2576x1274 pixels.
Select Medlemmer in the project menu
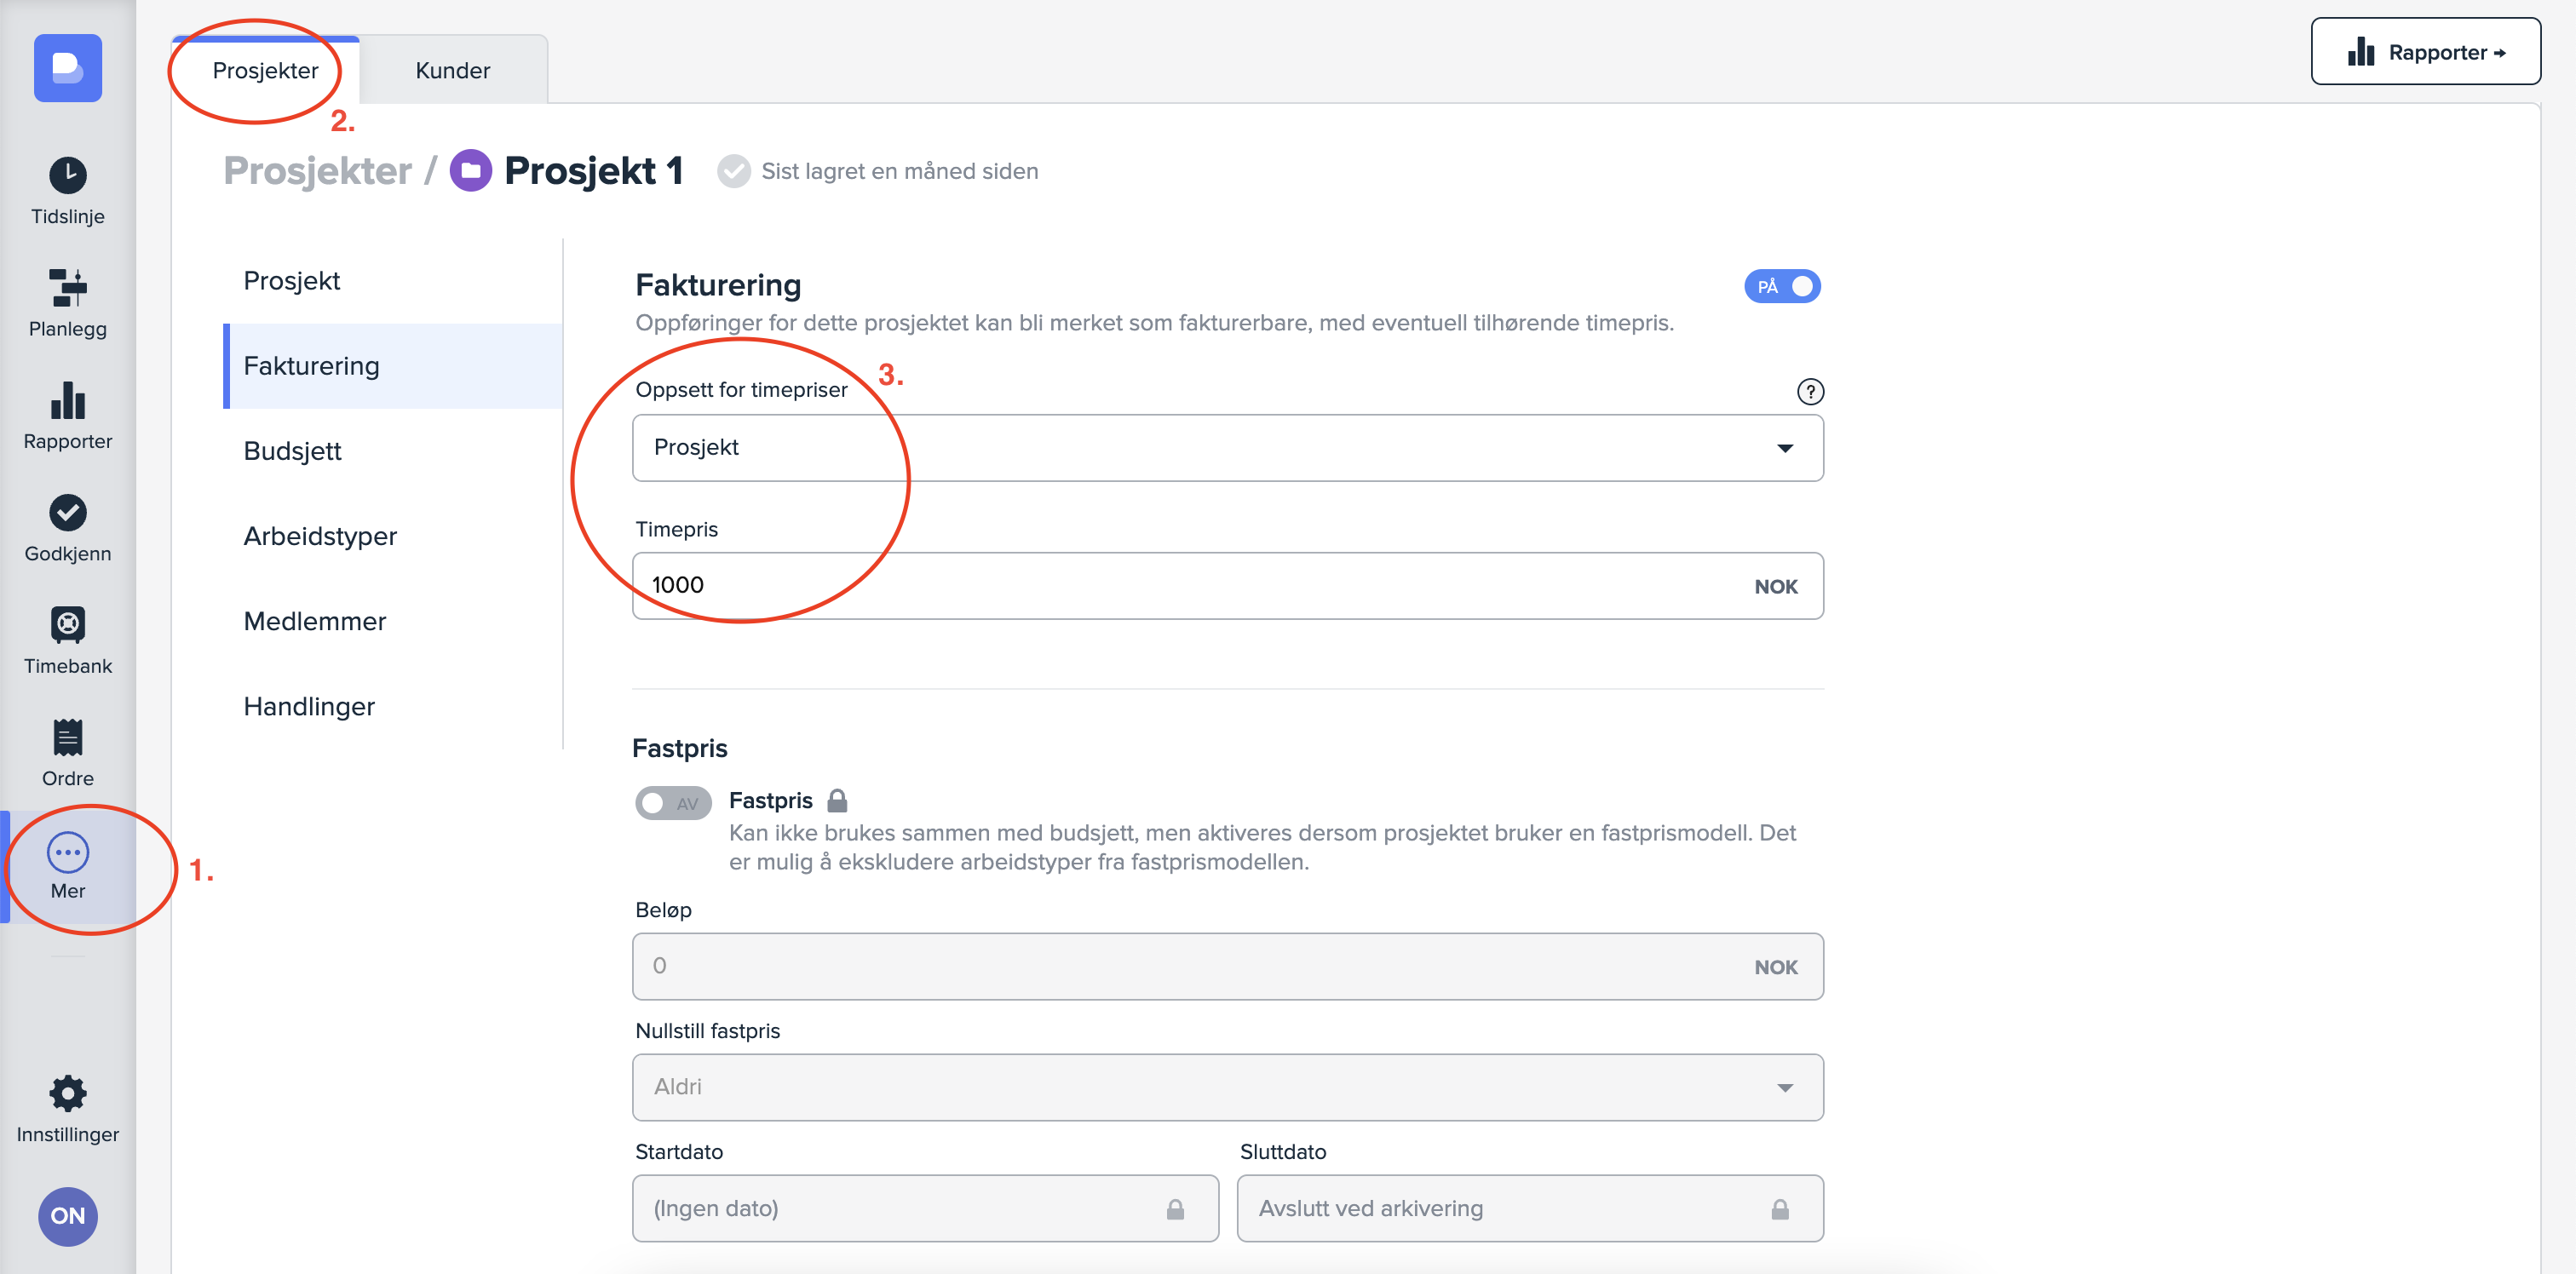(x=314, y=621)
